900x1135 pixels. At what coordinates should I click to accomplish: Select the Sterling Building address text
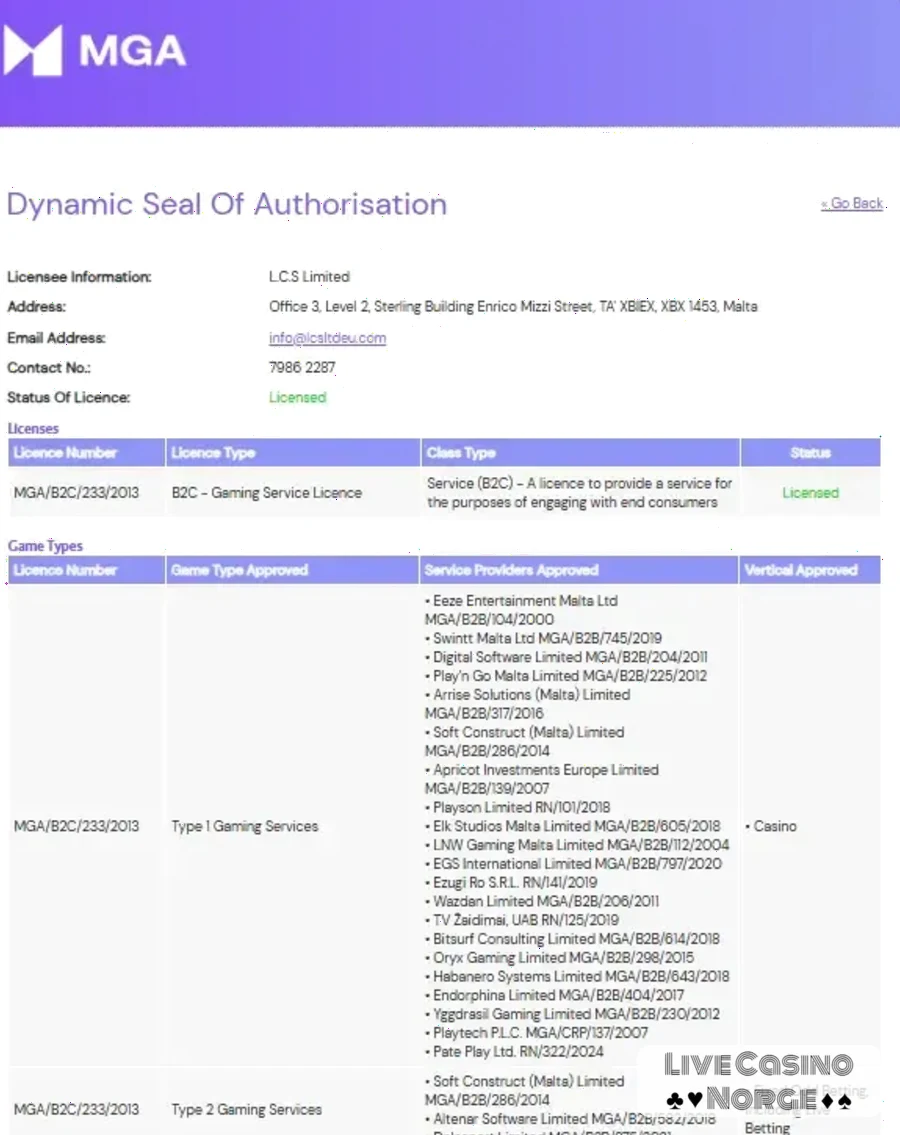(x=513, y=306)
